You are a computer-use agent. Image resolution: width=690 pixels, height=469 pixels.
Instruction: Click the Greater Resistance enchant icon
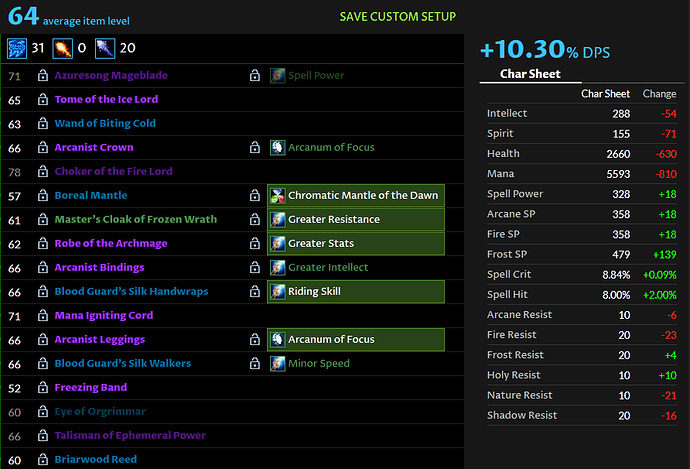(x=277, y=220)
